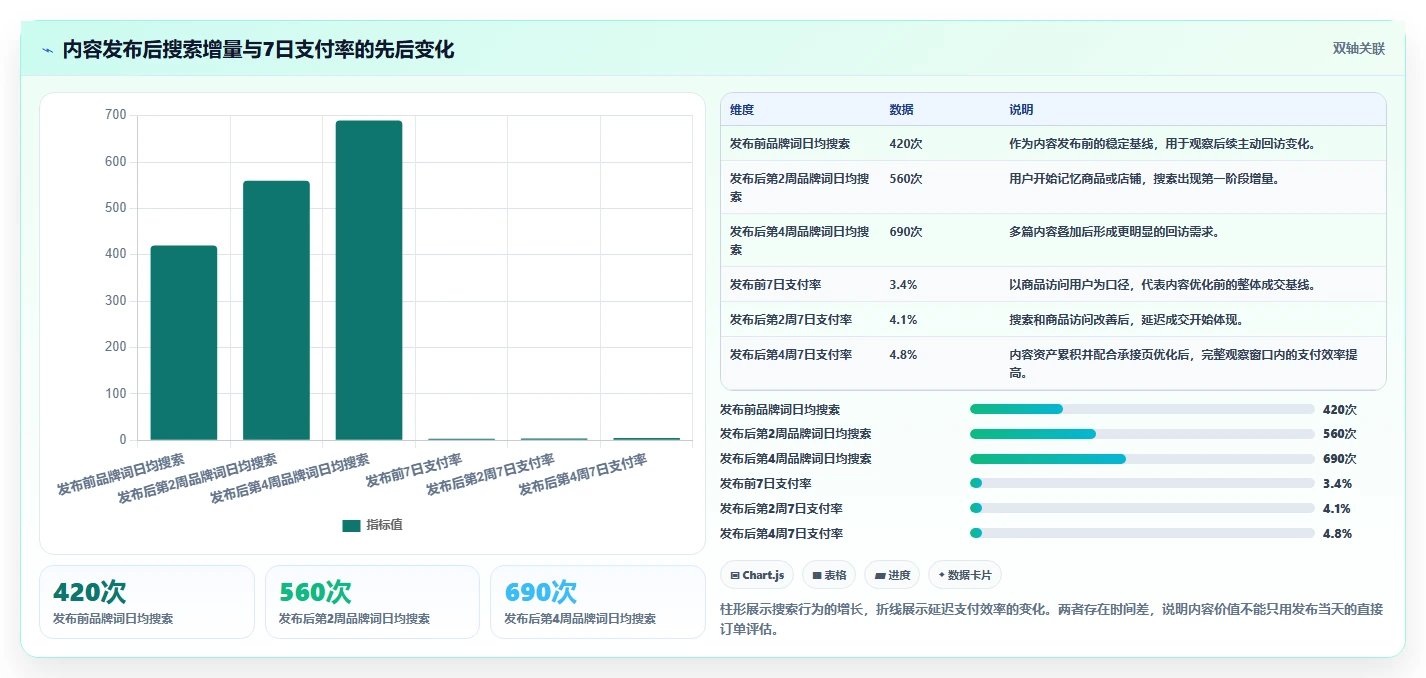Click the 4.1% progress bar

(x=1142, y=508)
